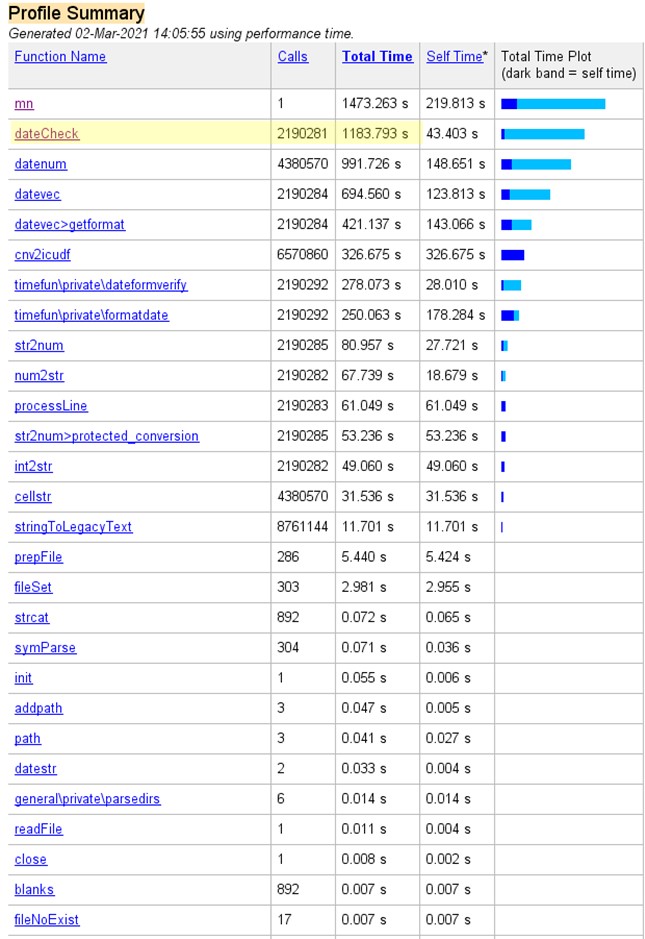
Task: Sort by Total Time column header
Action: pos(377,57)
